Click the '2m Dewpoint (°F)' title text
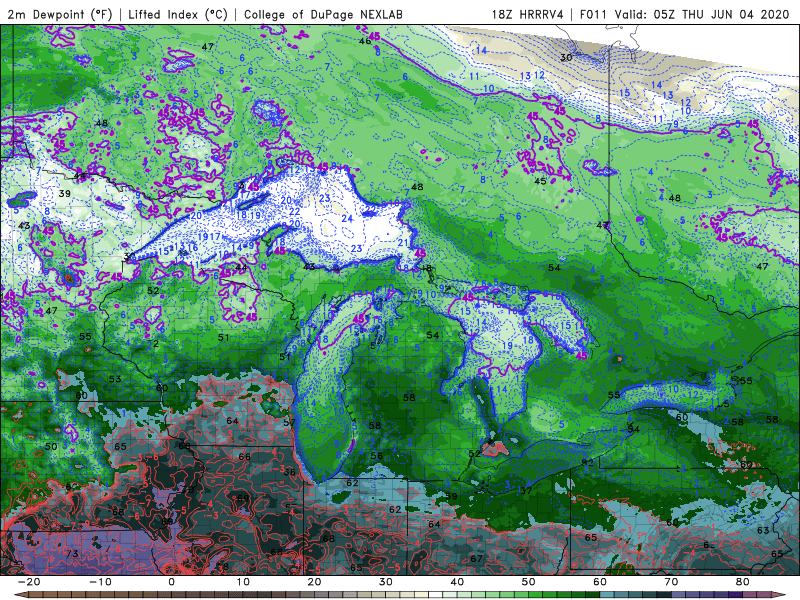The width and height of the screenshot is (800, 600). [60, 14]
